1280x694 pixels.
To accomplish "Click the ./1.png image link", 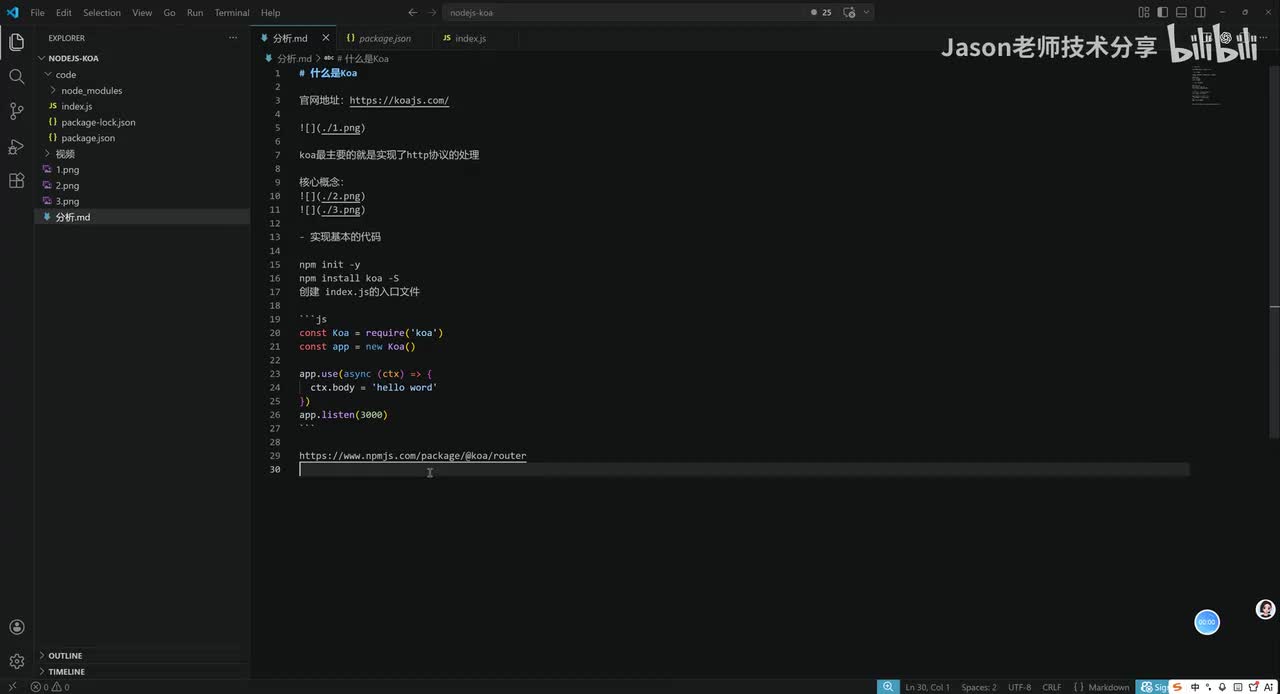I will (x=341, y=128).
